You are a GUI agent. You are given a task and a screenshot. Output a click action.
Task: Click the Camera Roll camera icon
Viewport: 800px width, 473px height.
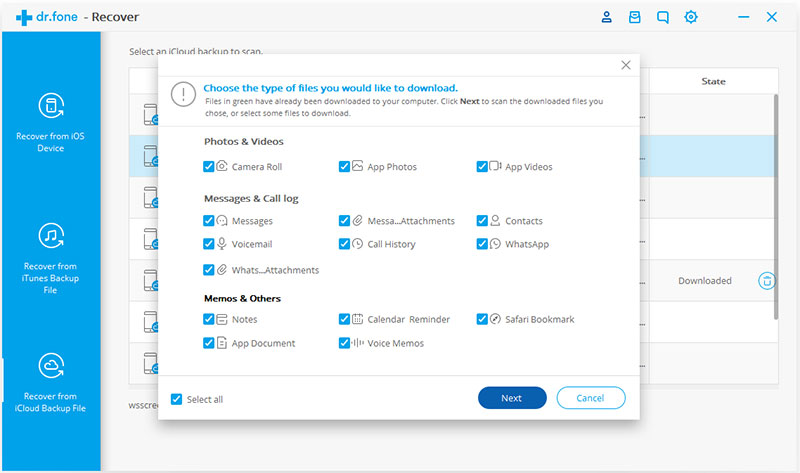pyautogui.click(x=221, y=166)
